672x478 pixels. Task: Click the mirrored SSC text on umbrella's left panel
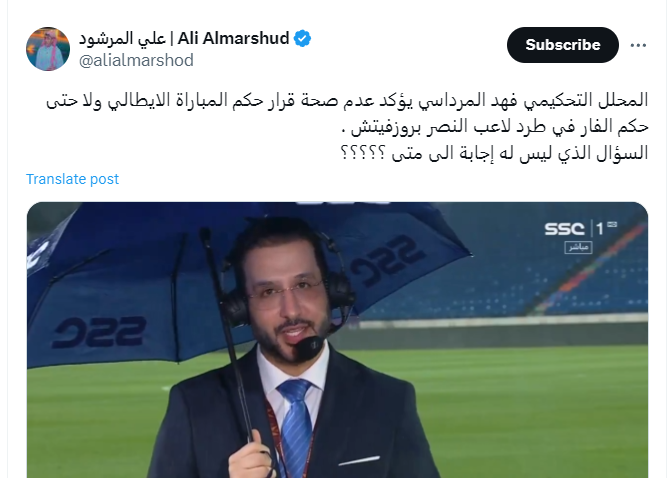pyautogui.click(x=98, y=332)
